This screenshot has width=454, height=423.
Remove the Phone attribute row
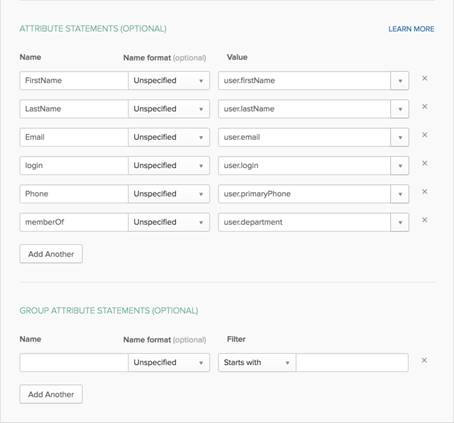point(425,192)
